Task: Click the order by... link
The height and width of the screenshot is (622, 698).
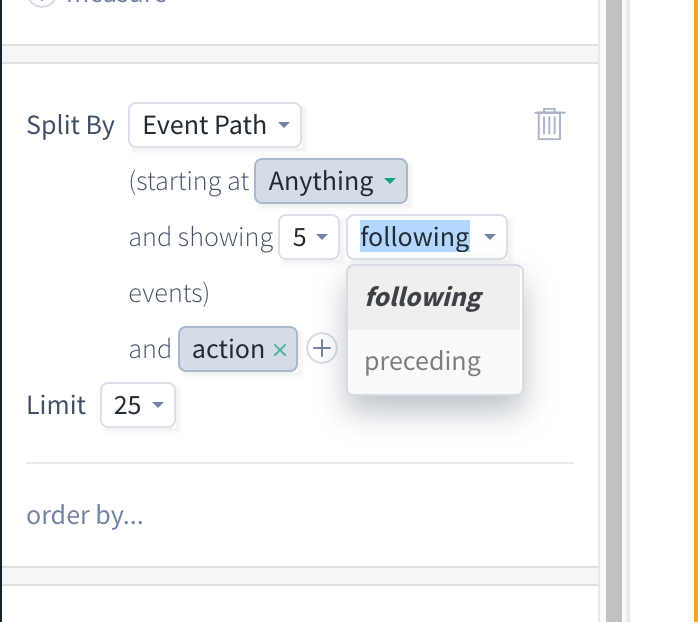Action: coord(85,515)
